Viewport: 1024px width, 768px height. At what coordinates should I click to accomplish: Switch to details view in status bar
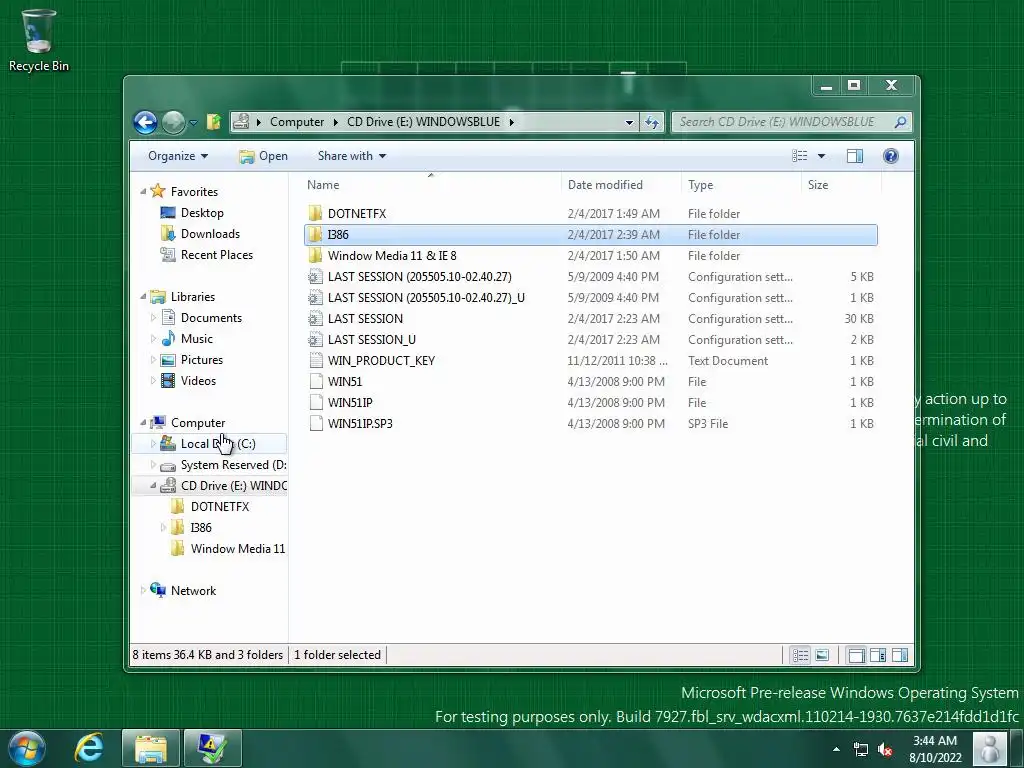tap(801, 655)
